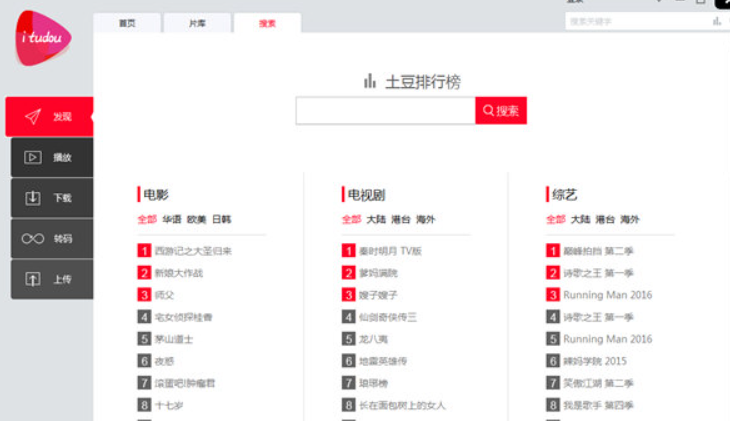This screenshot has height=421, width=730.
Task: Open movie 茅山道士 ranked fifth
Action: (x=174, y=339)
